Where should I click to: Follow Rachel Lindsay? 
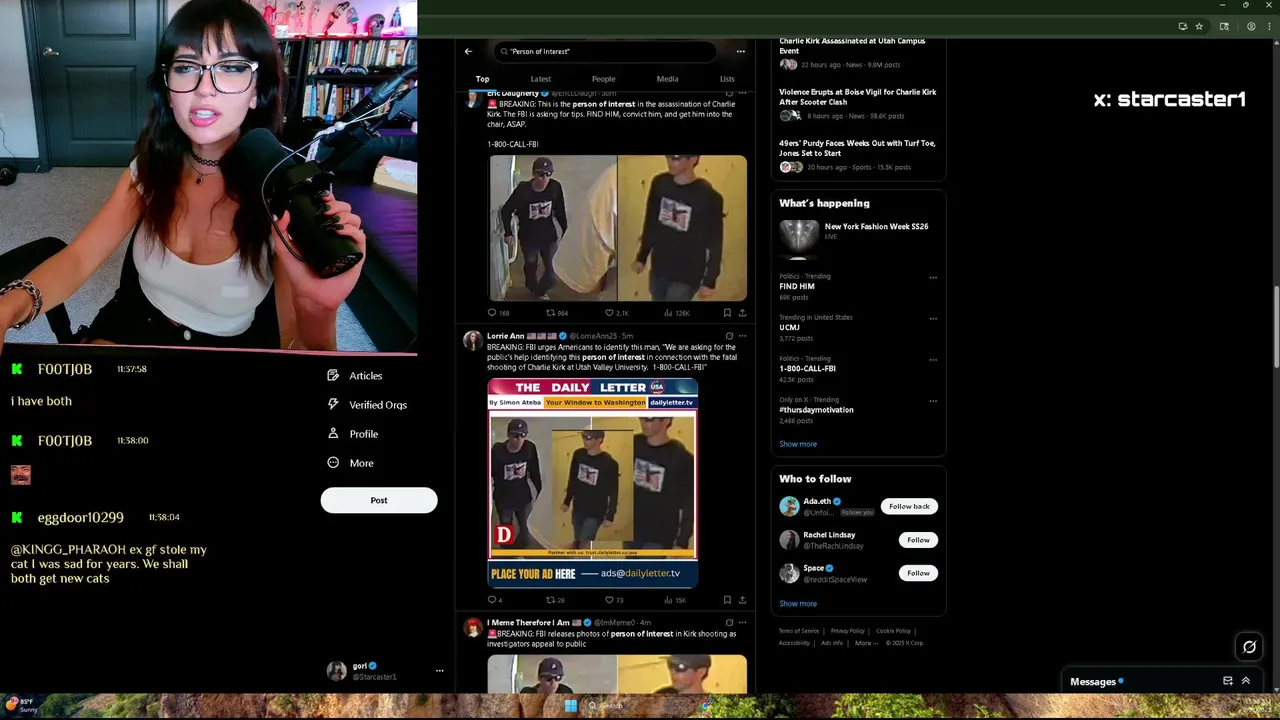pos(918,540)
